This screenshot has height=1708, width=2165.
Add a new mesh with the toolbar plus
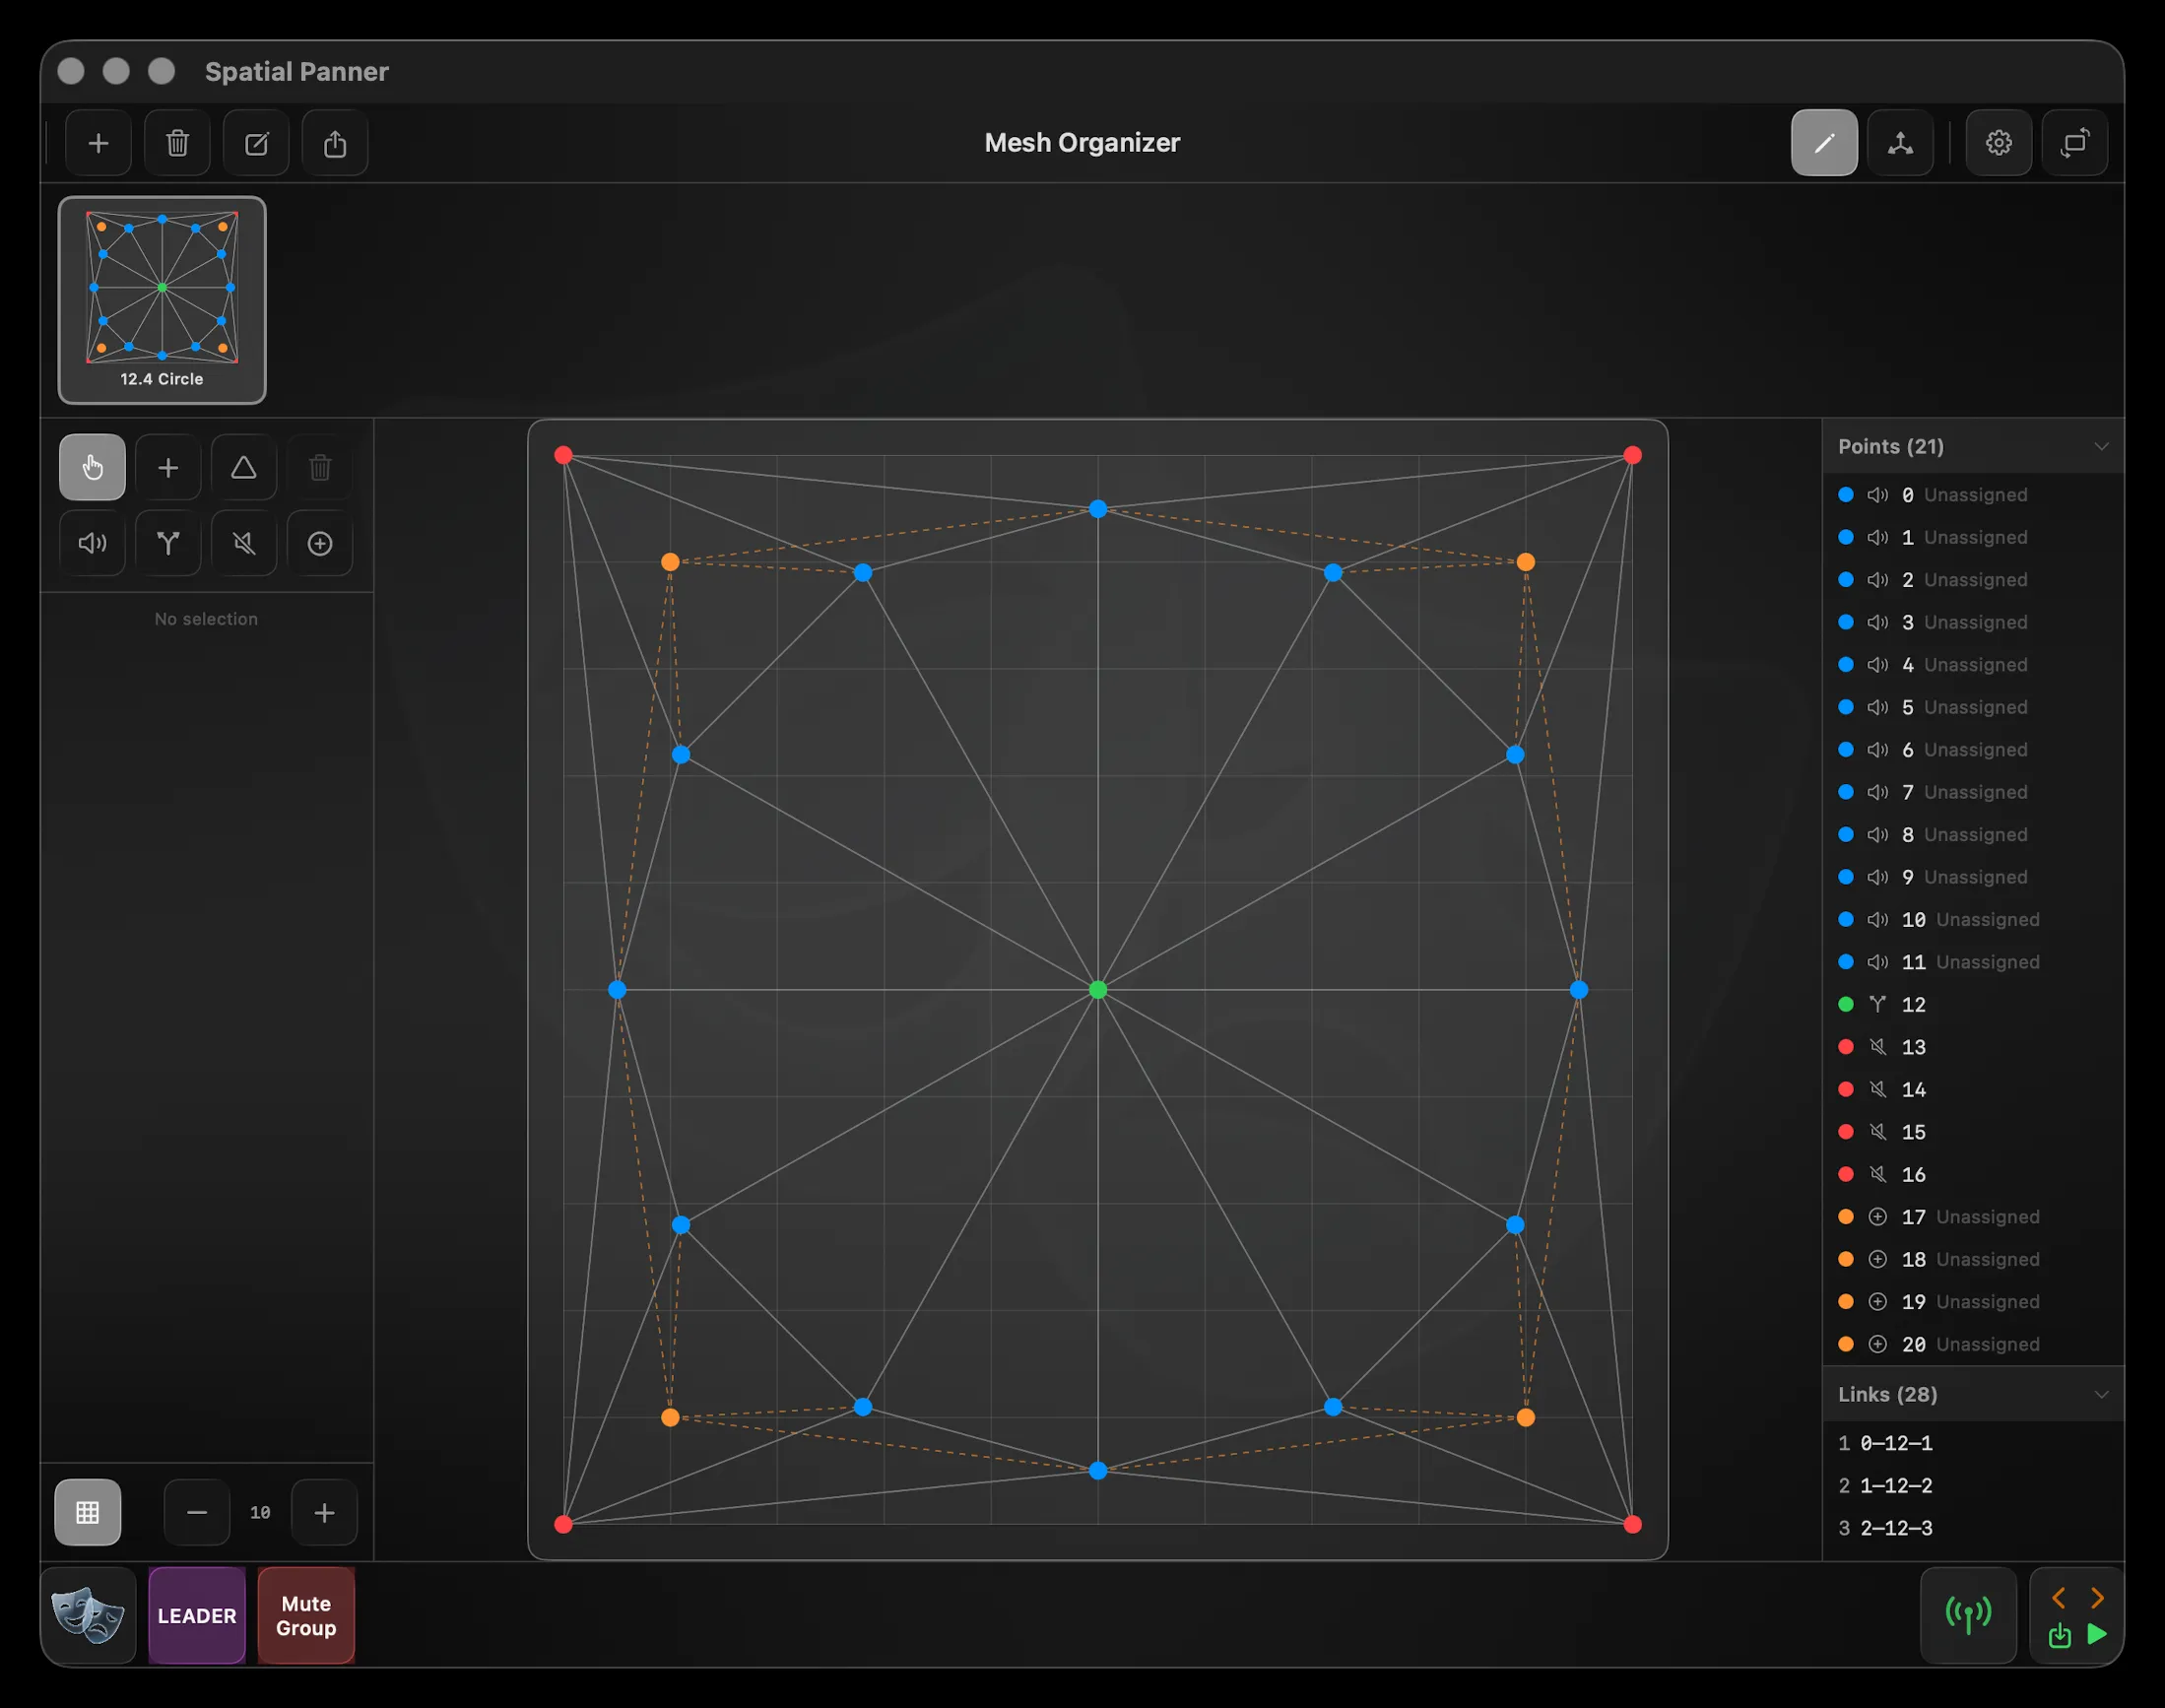[x=98, y=143]
